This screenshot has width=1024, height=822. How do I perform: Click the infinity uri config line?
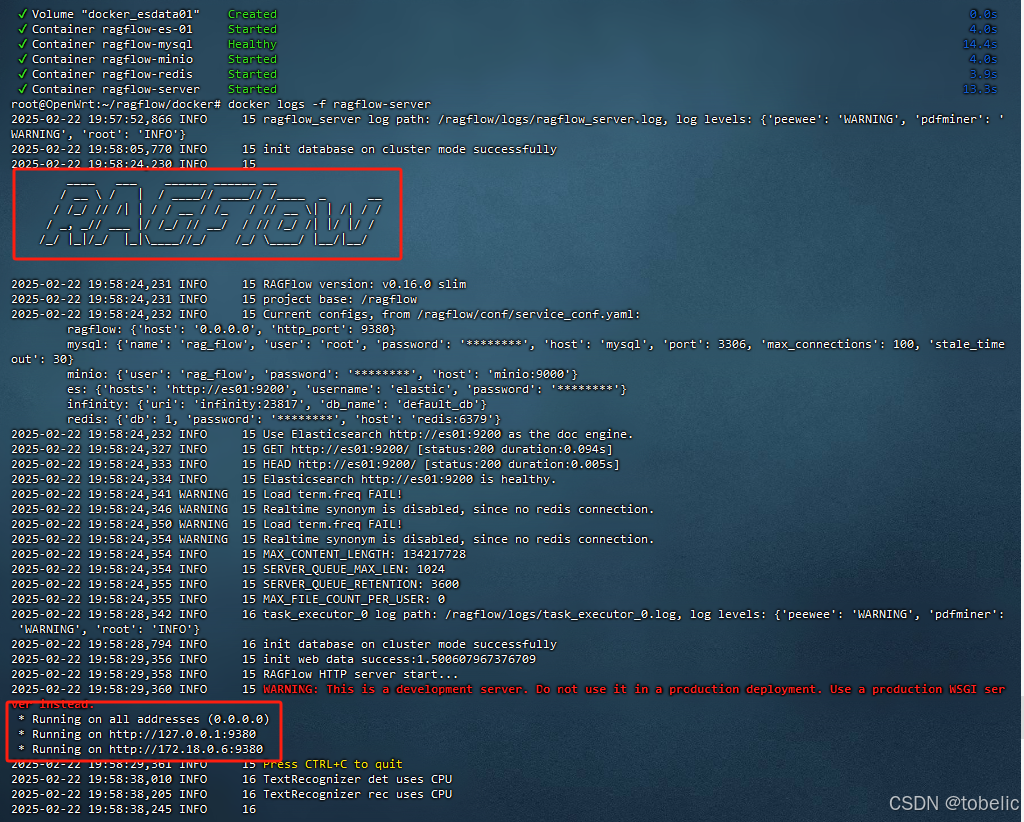pos(277,404)
